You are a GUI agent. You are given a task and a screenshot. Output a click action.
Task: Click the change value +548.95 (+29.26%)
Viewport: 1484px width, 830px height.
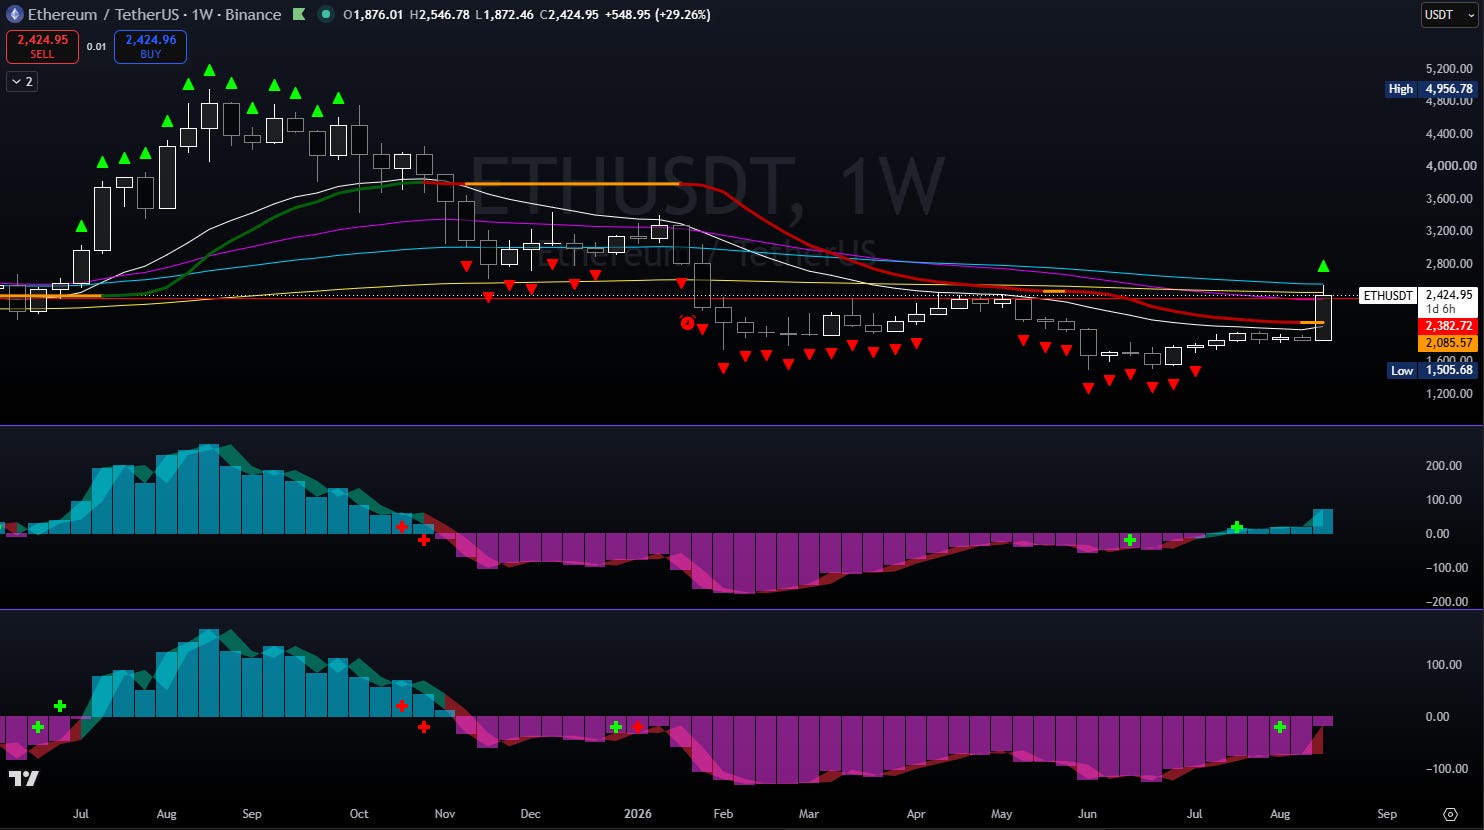[658, 15]
